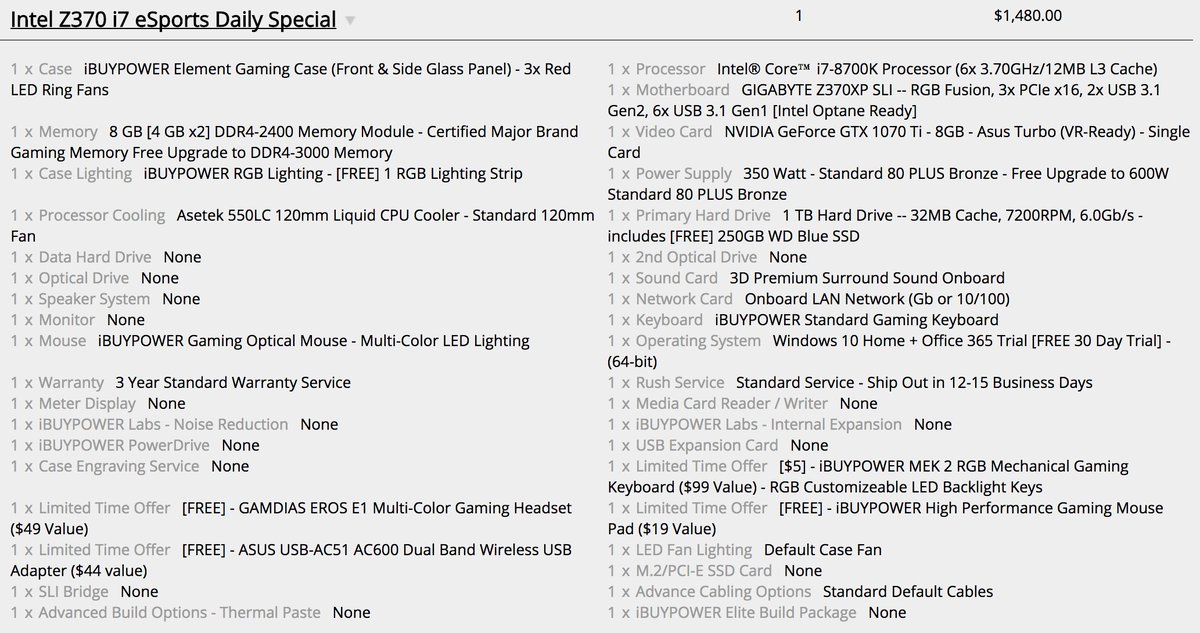Select the Windows 10 Home Operating System entry
This screenshot has width=1200, height=633.
tap(889, 351)
